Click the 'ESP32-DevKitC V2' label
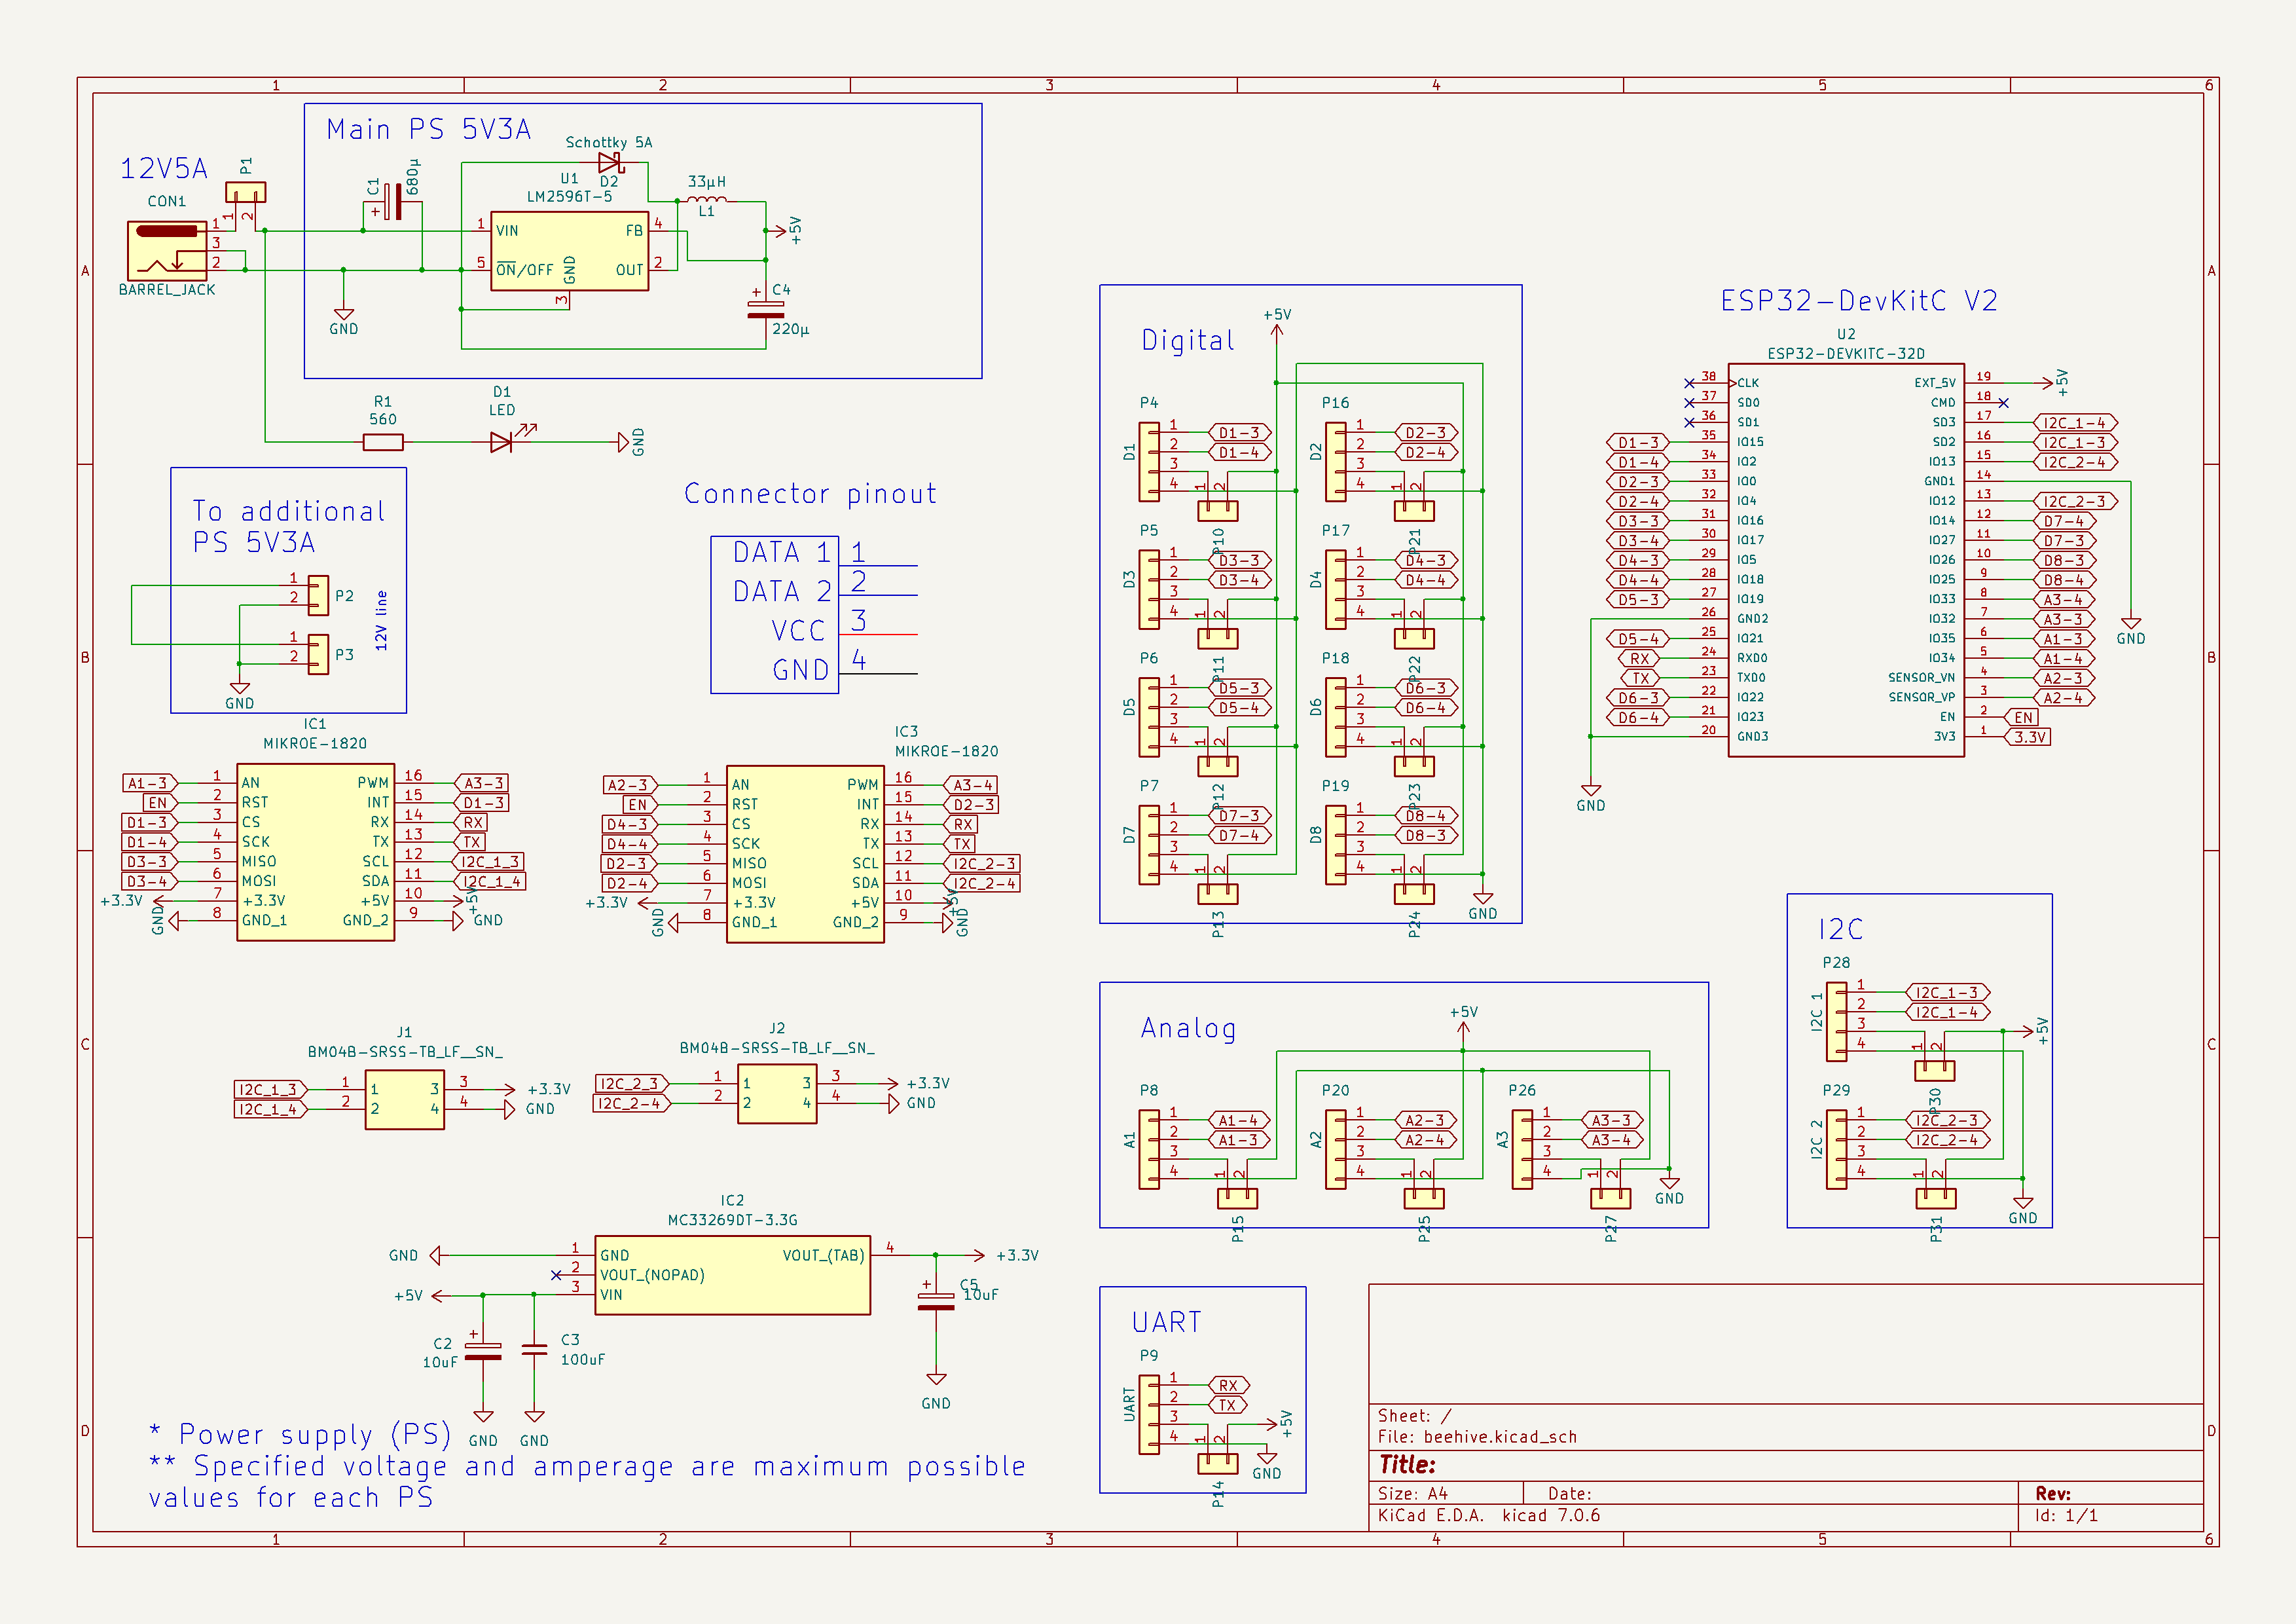This screenshot has width=2296, height=1624. (x=1858, y=301)
